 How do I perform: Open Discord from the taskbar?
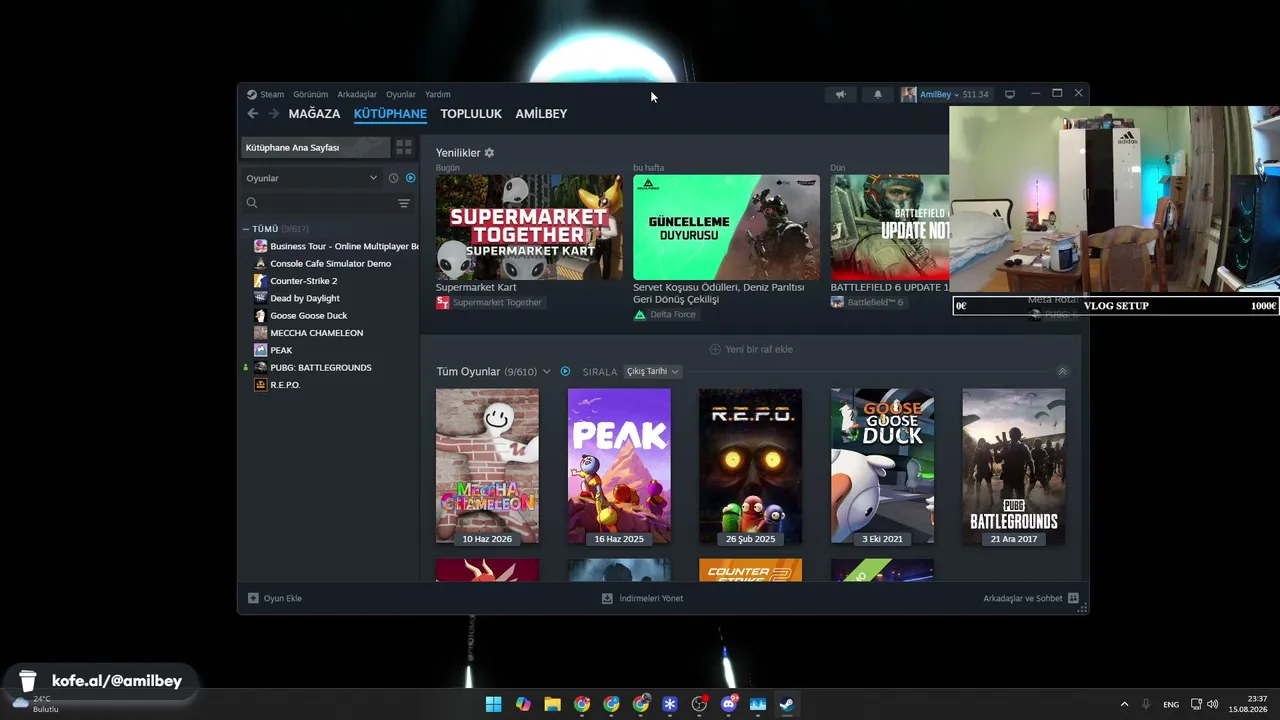[728, 704]
